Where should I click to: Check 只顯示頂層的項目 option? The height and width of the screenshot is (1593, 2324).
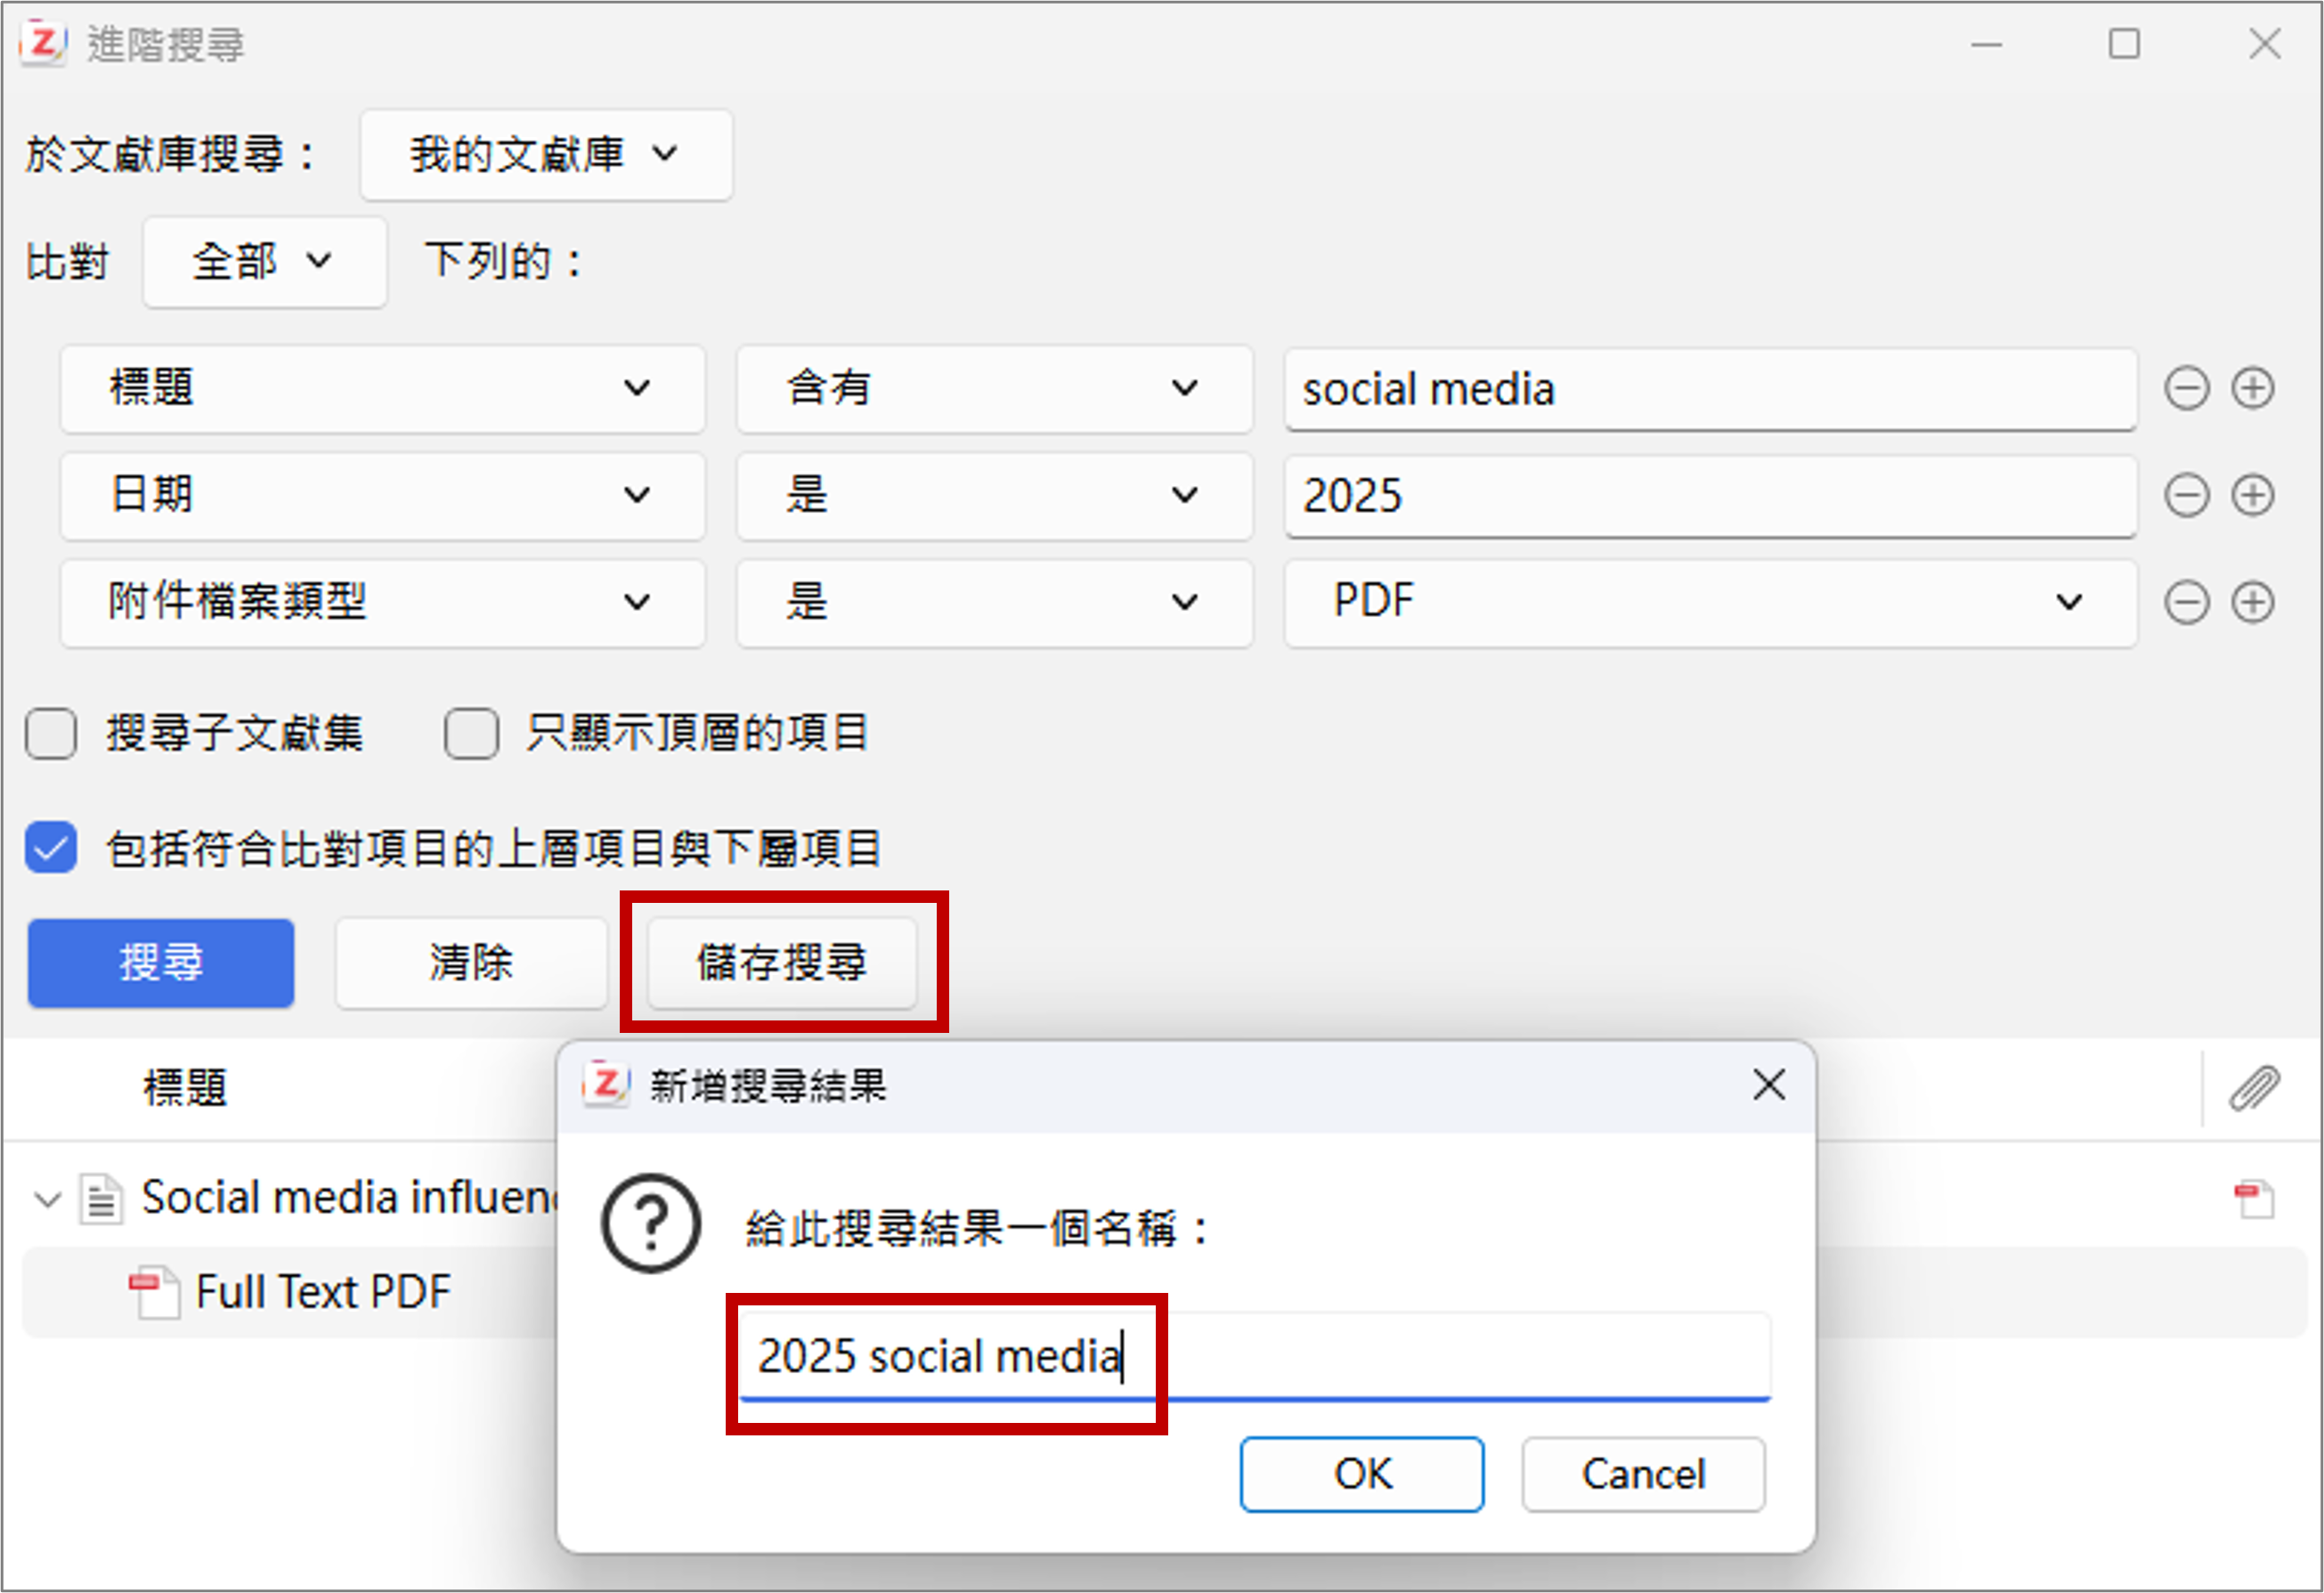point(471,734)
